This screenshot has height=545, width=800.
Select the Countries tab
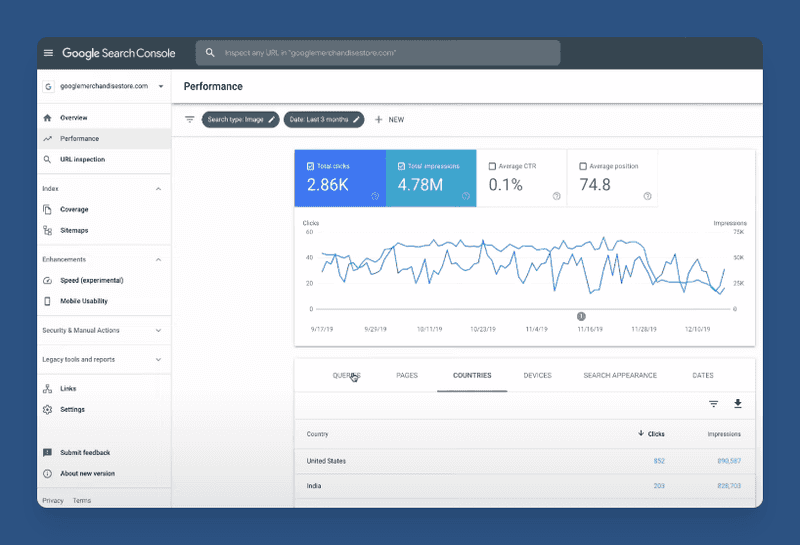[x=472, y=376]
